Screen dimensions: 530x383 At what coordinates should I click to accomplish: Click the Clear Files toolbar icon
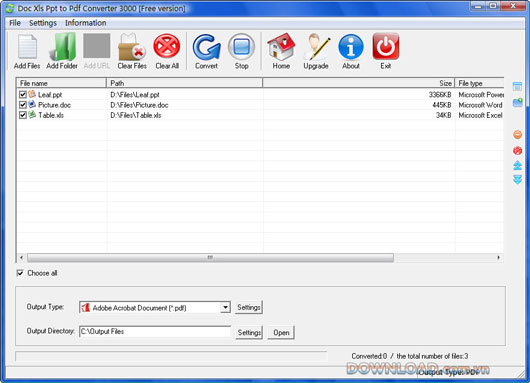[x=132, y=47]
